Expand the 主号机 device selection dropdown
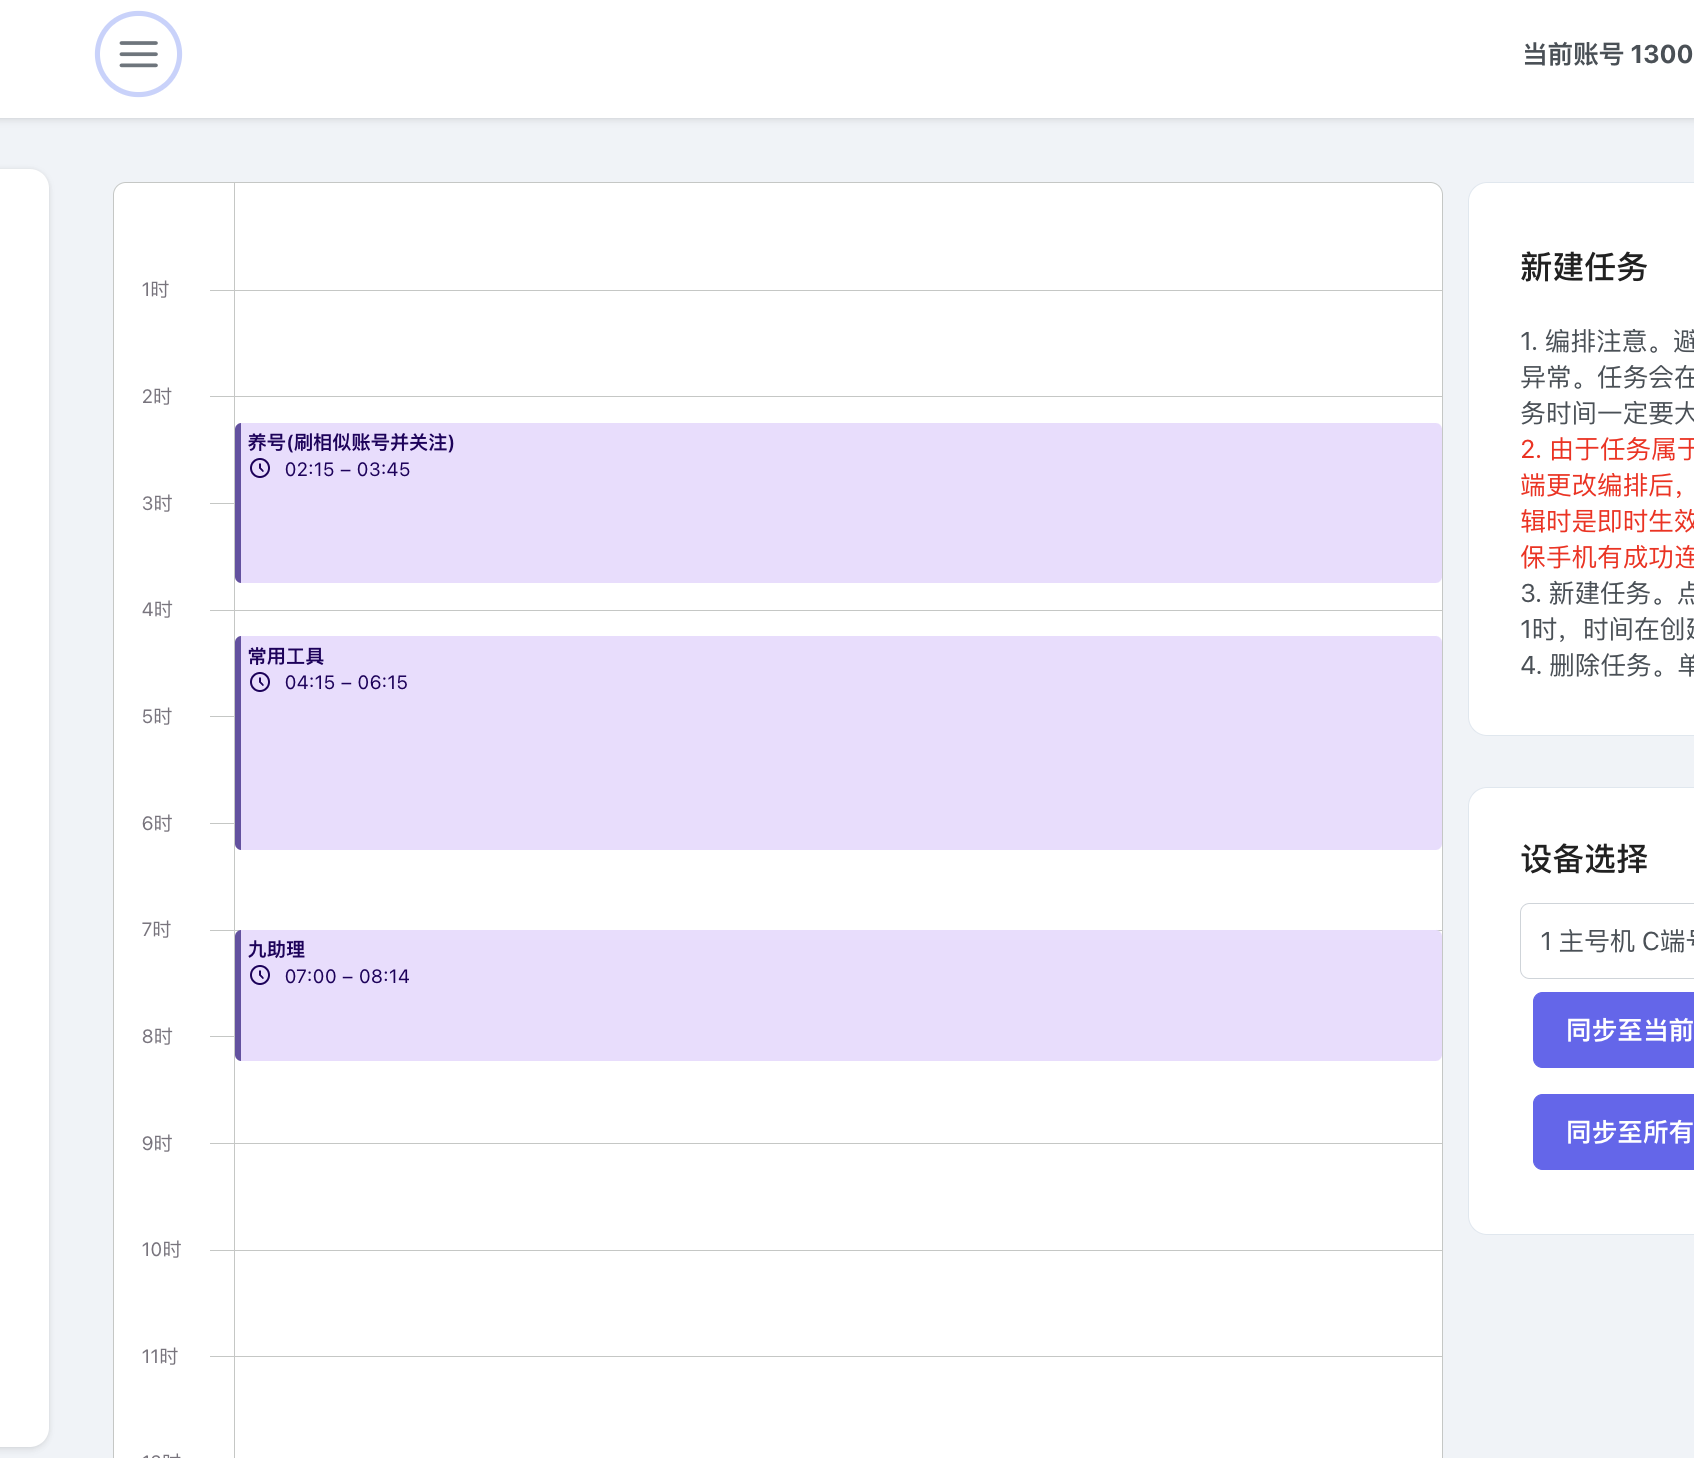 tap(1607, 941)
